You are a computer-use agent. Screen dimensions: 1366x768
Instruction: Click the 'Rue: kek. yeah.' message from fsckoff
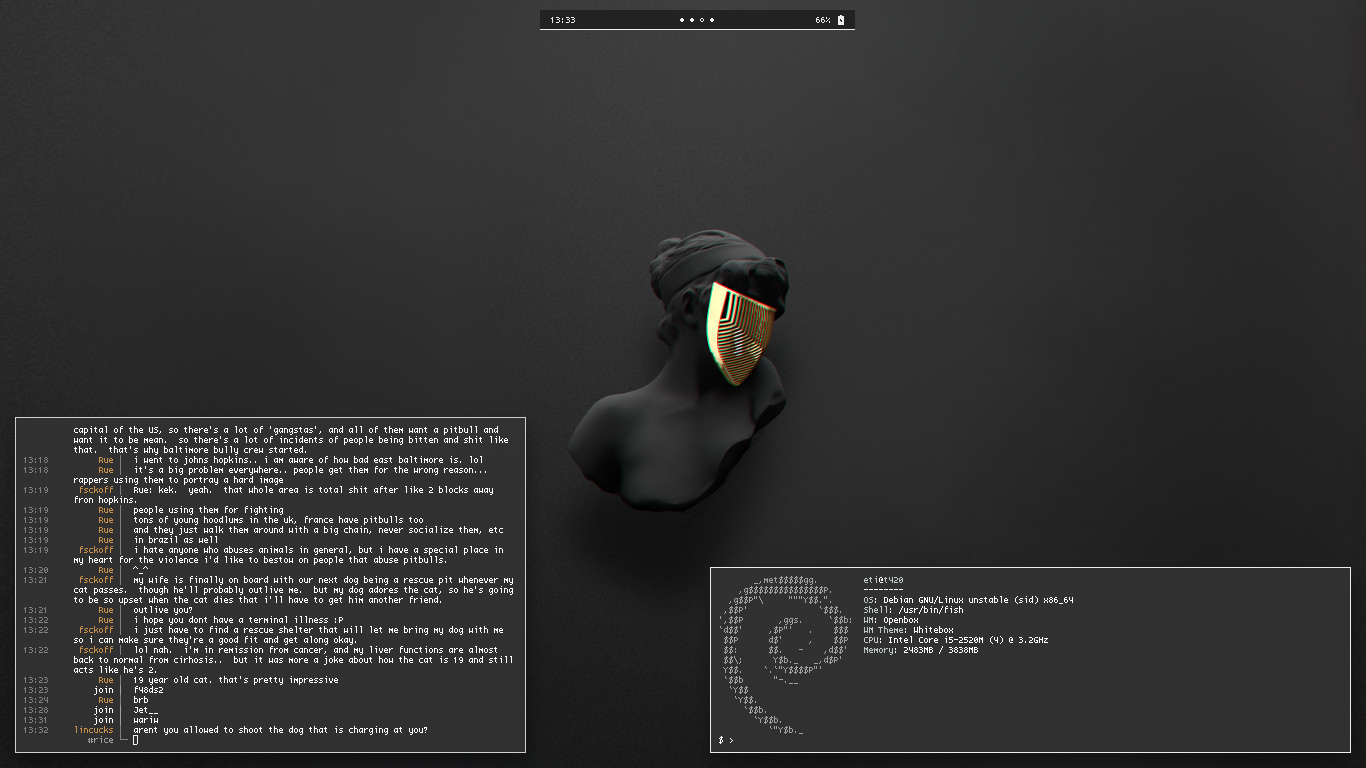coord(283,495)
